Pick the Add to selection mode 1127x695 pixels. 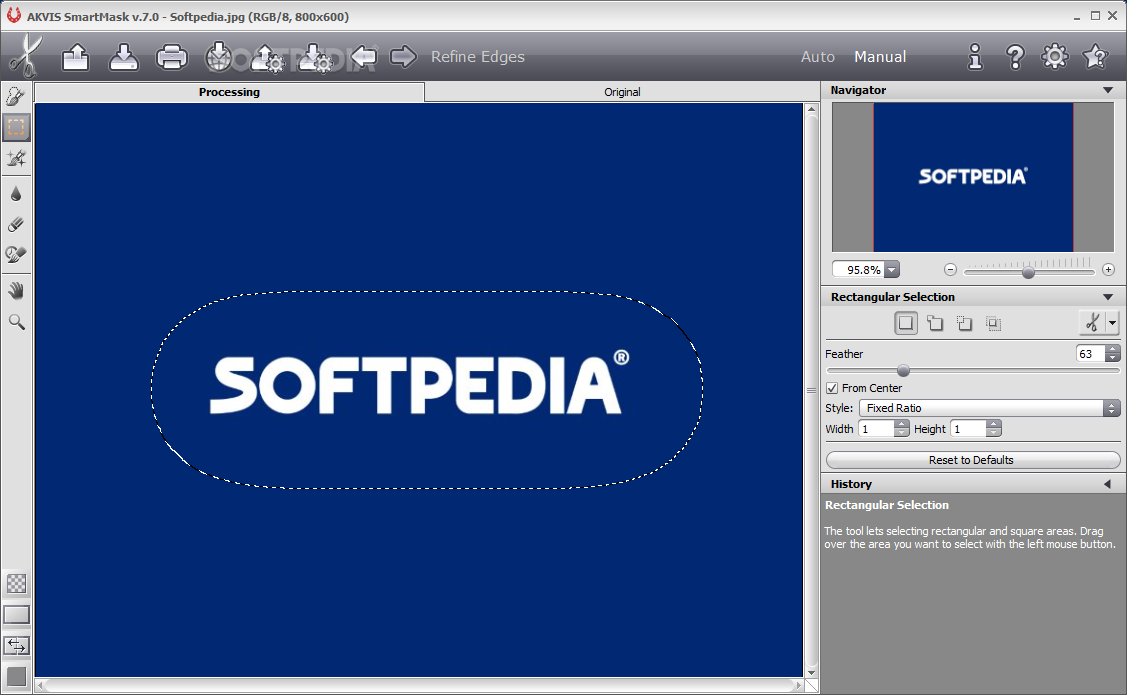(935, 323)
